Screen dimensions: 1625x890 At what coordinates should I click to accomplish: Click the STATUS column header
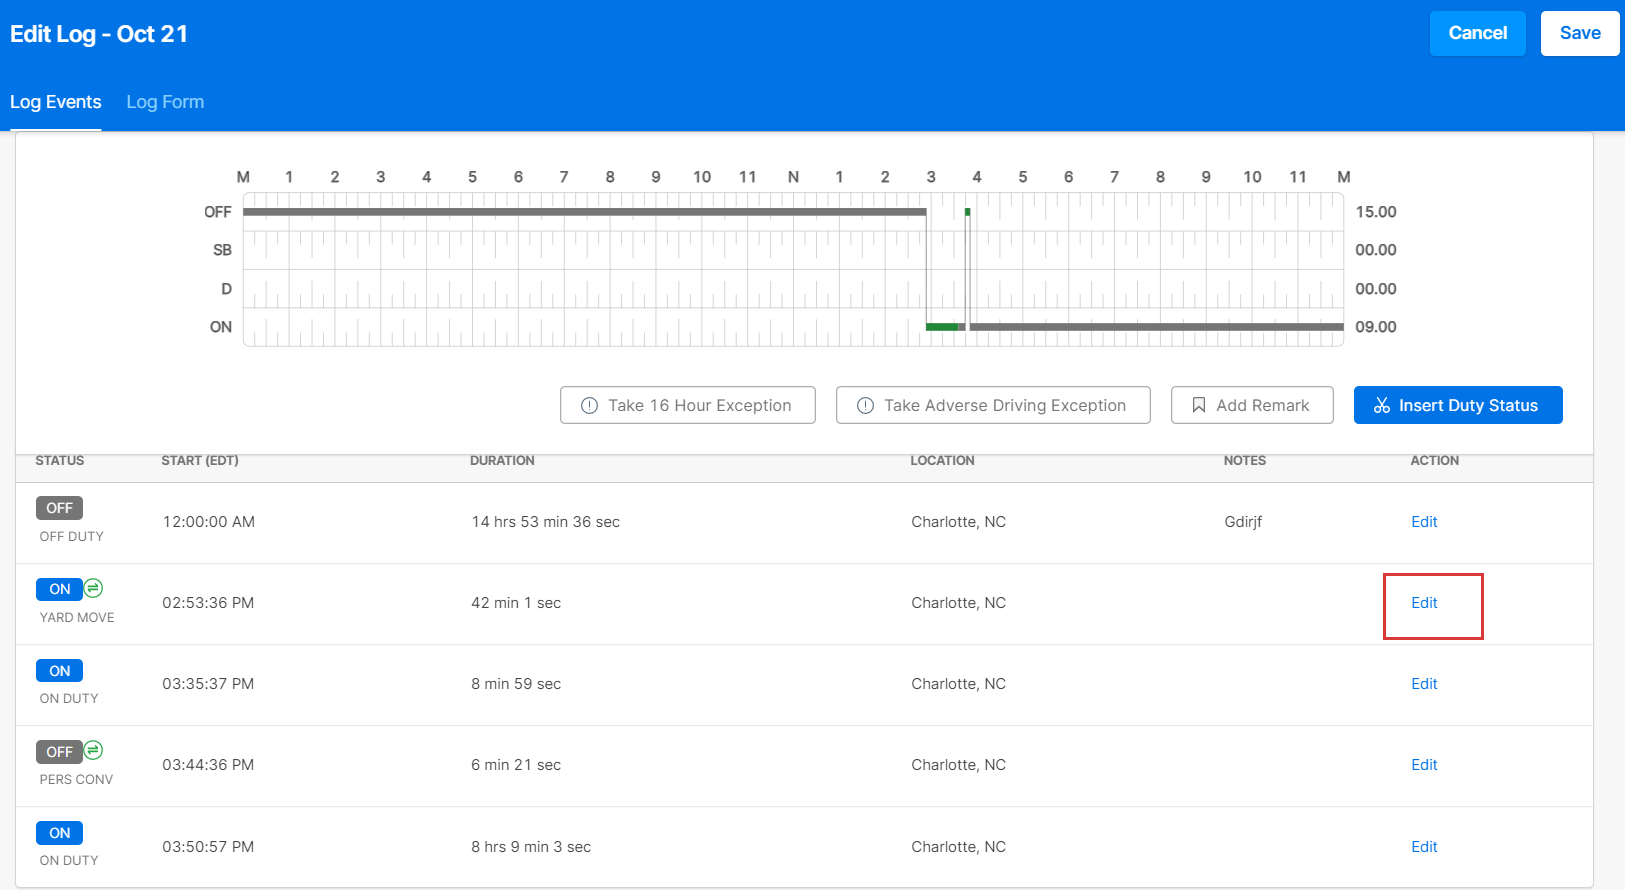pos(60,461)
